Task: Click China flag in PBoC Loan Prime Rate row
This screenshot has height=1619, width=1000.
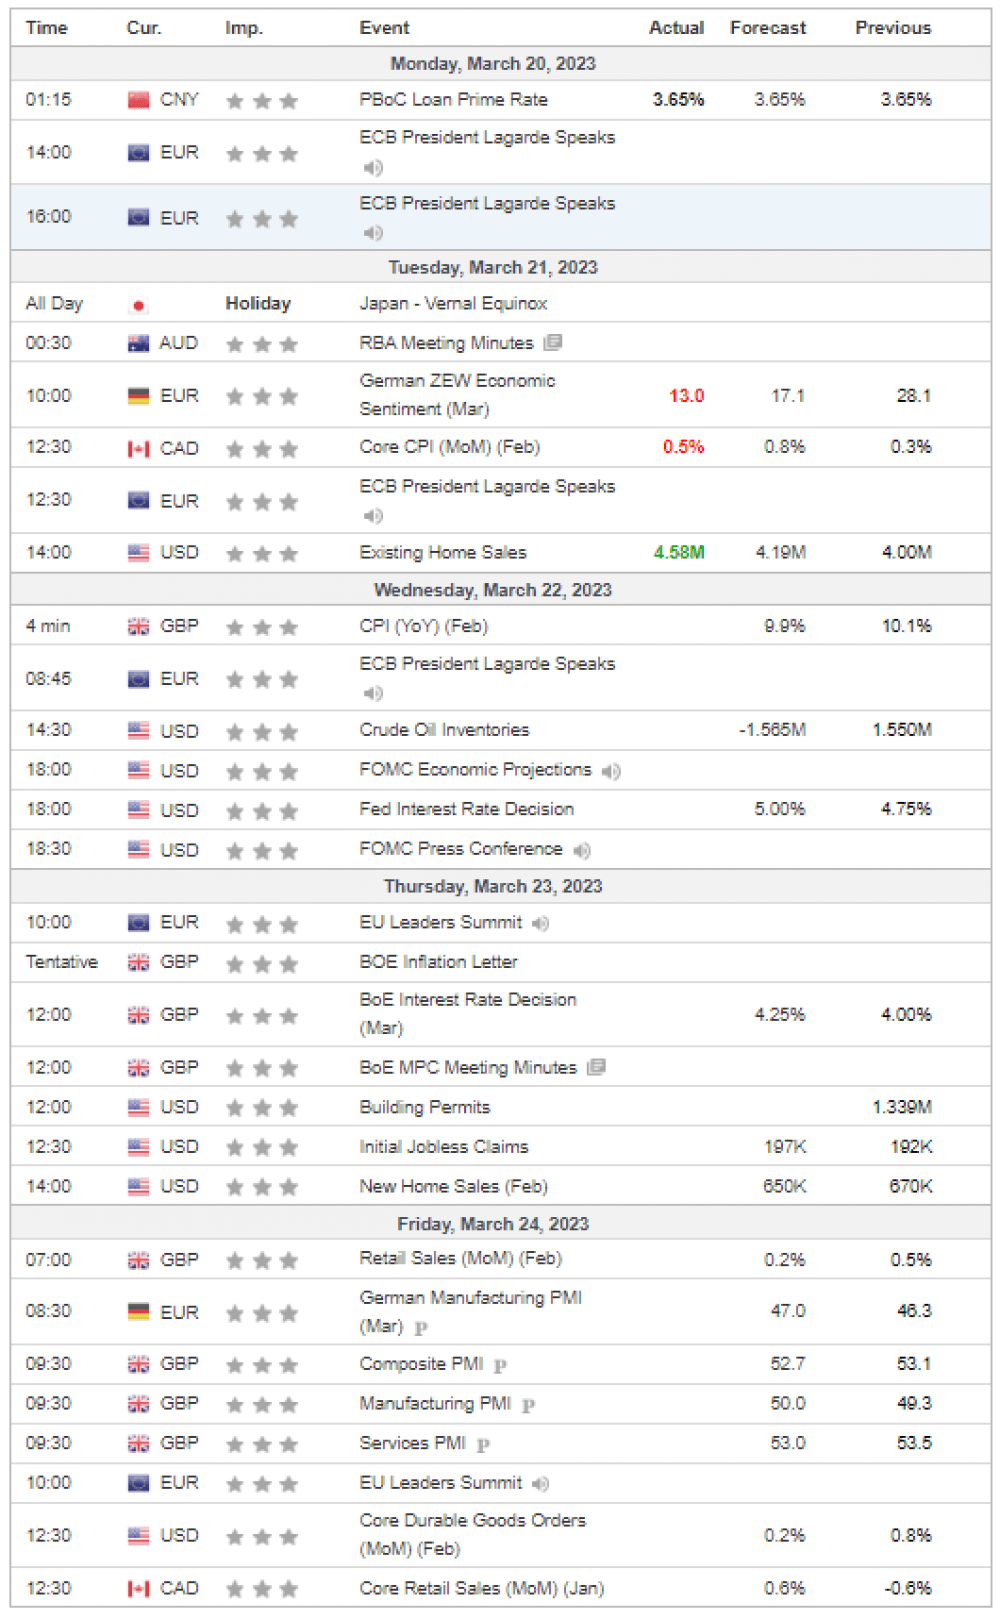Action: 139,100
